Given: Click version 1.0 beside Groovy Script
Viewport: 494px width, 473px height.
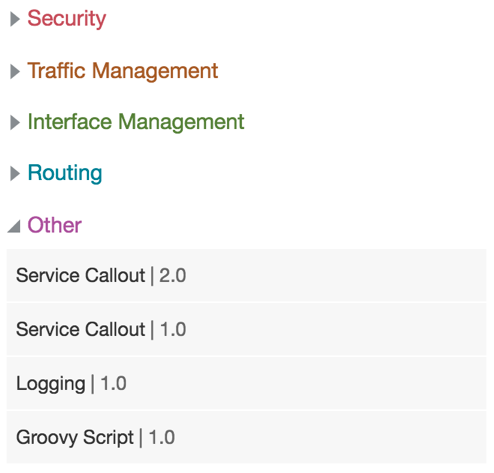Looking at the screenshot, I should (x=162, y=438).
